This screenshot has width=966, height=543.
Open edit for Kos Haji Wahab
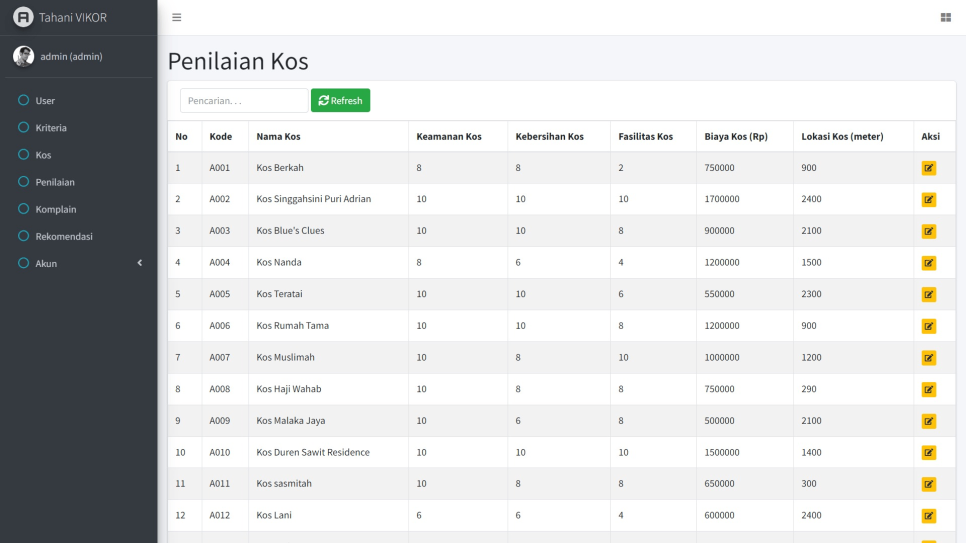pyautogui.click(x=928, y=389)
